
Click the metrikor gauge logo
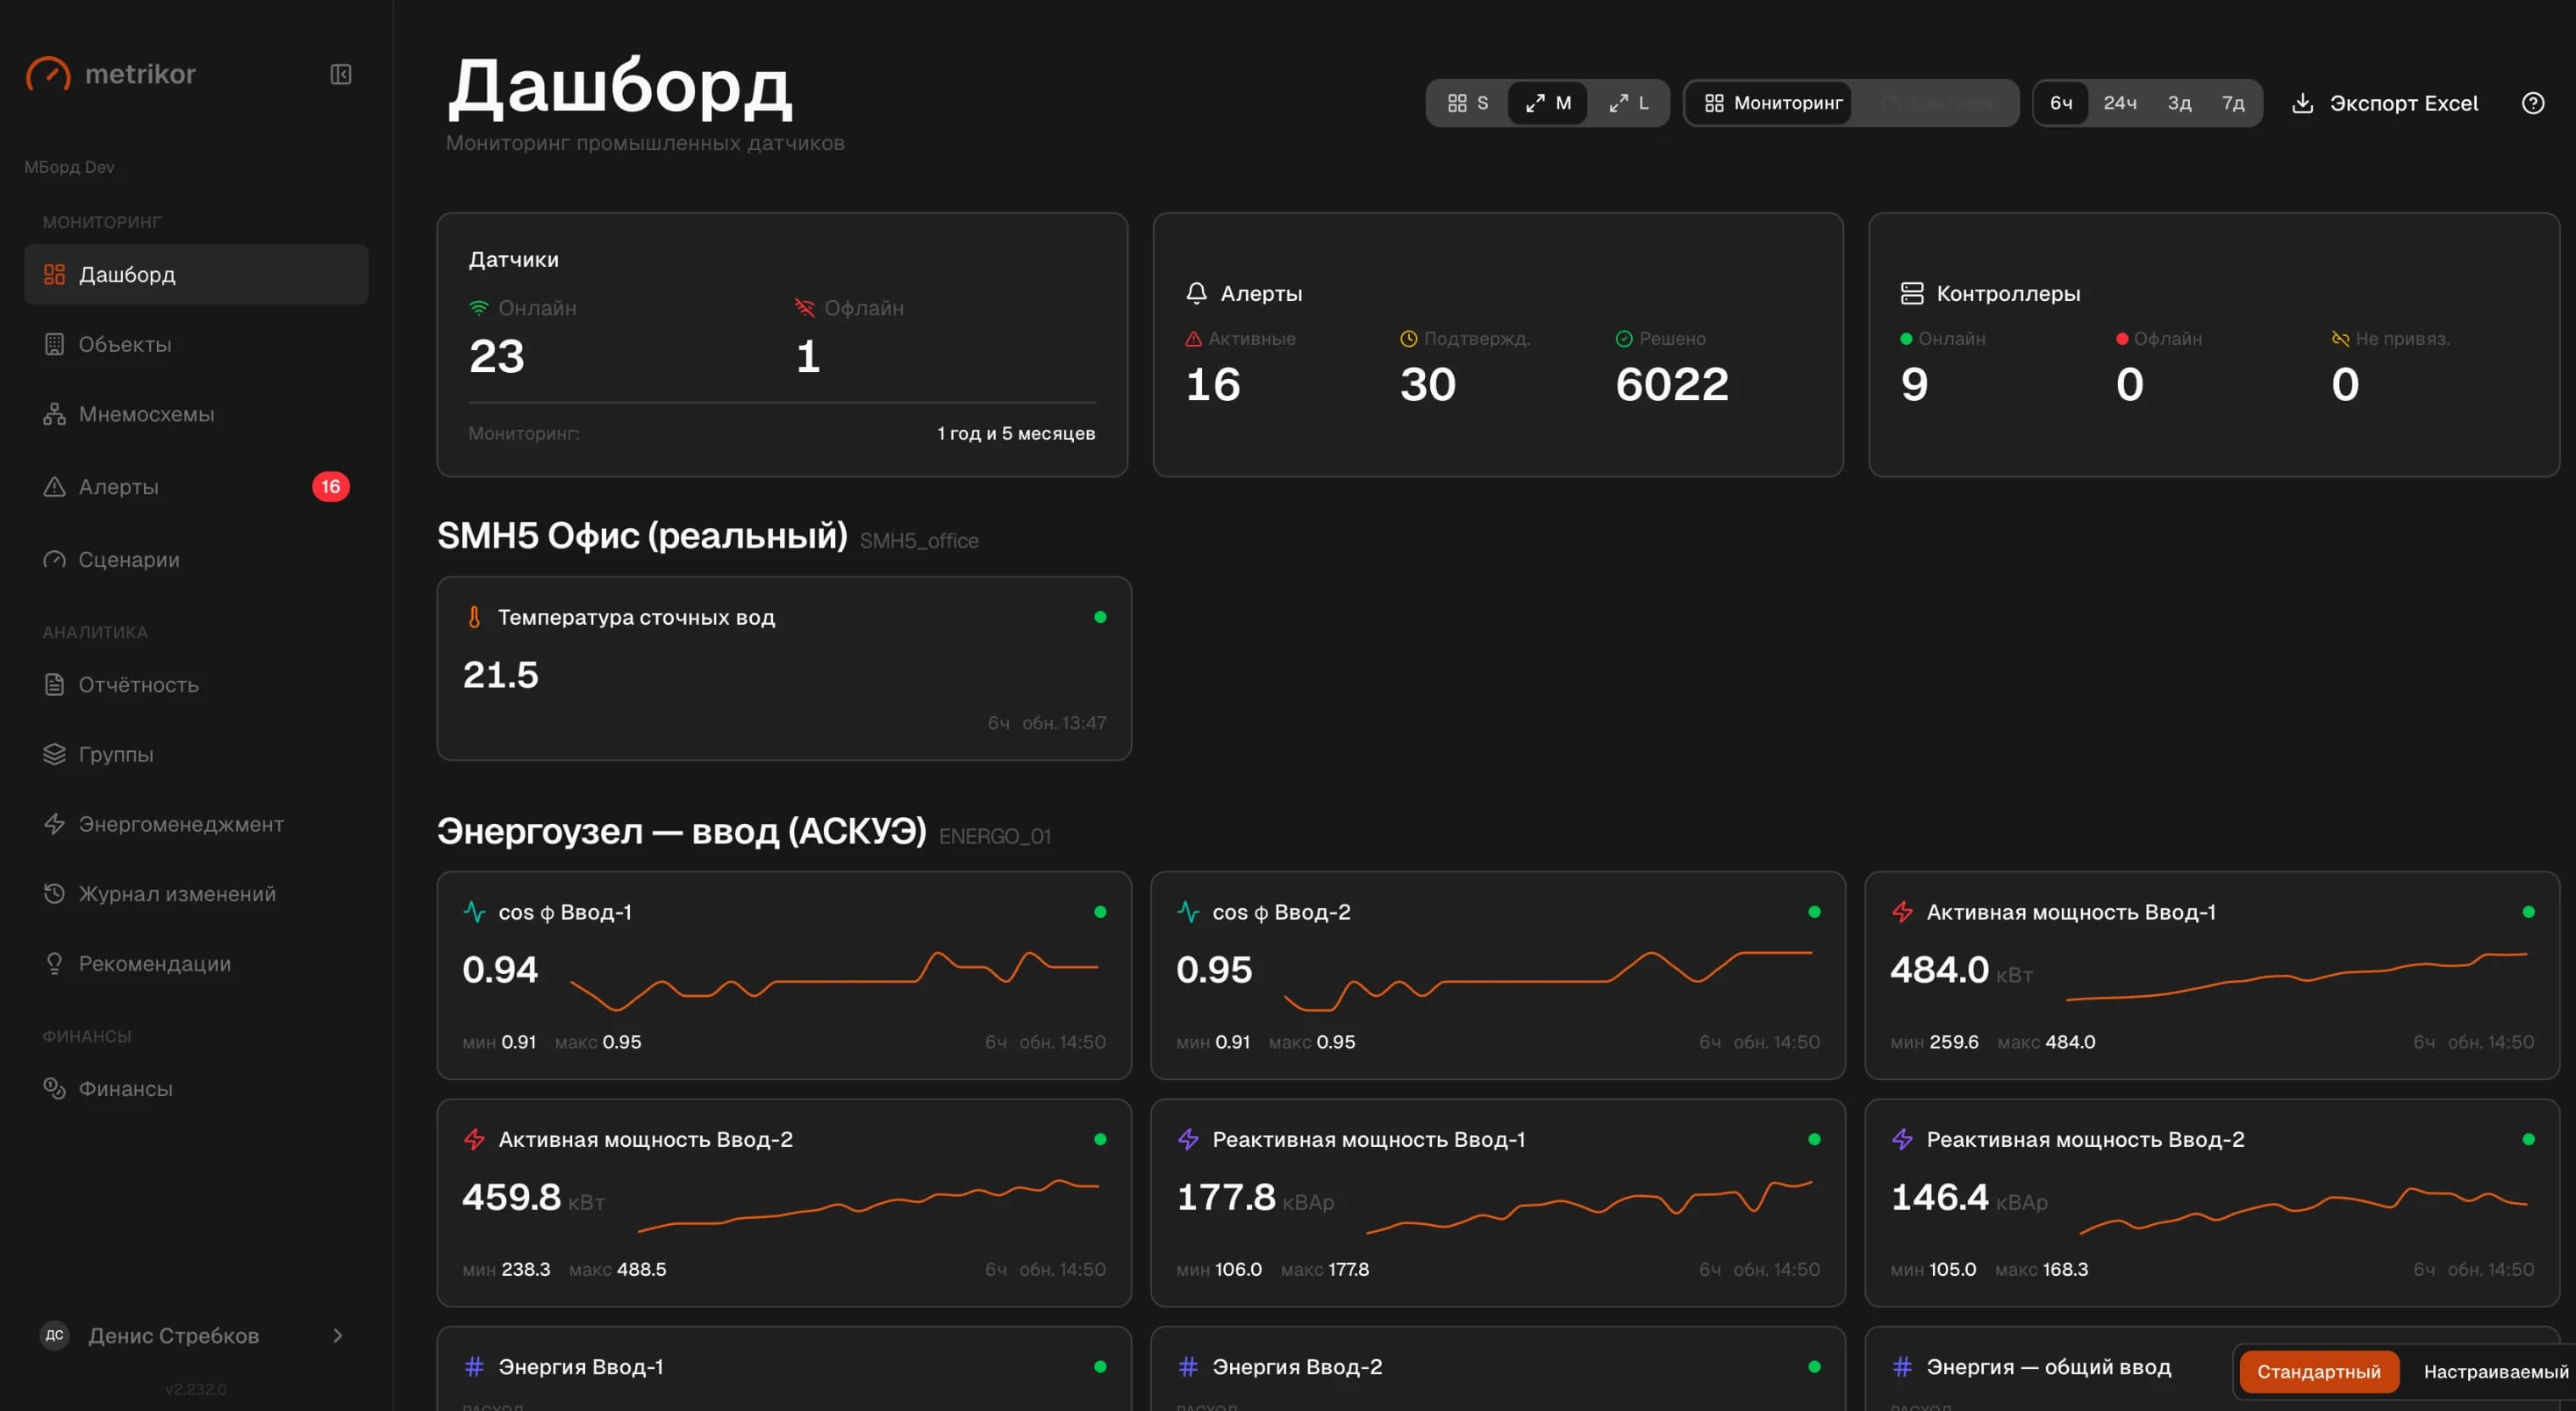click(48, 74)
